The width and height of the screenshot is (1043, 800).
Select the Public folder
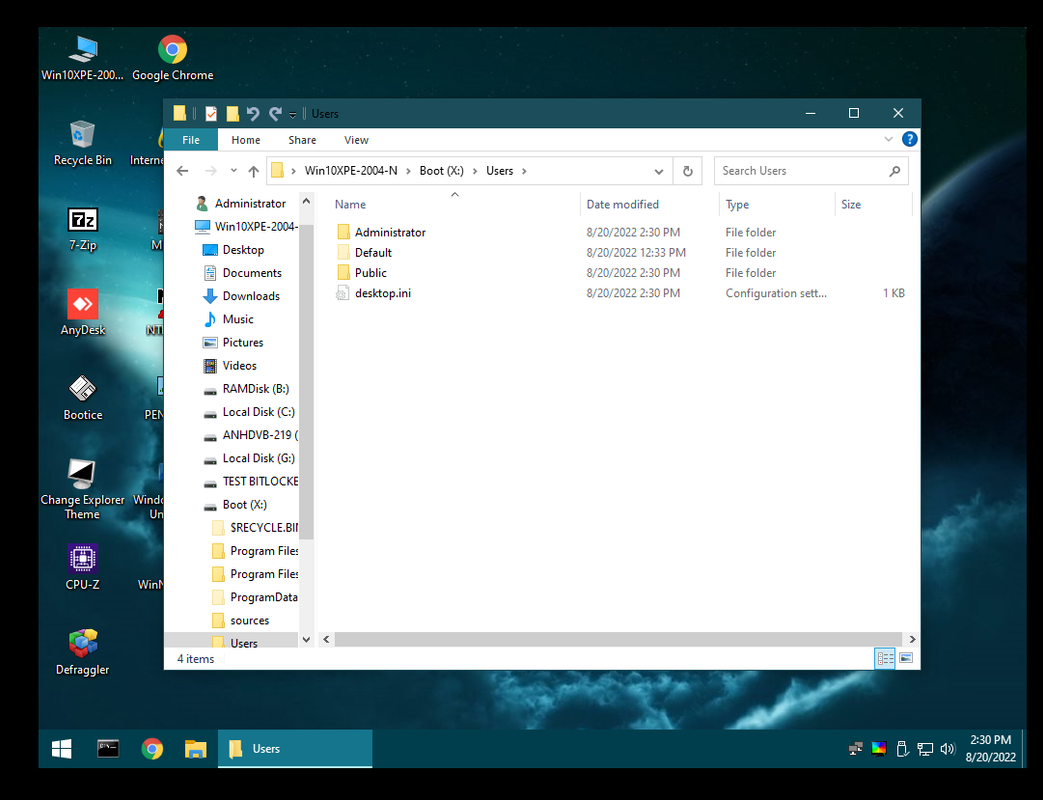point(371,273)
